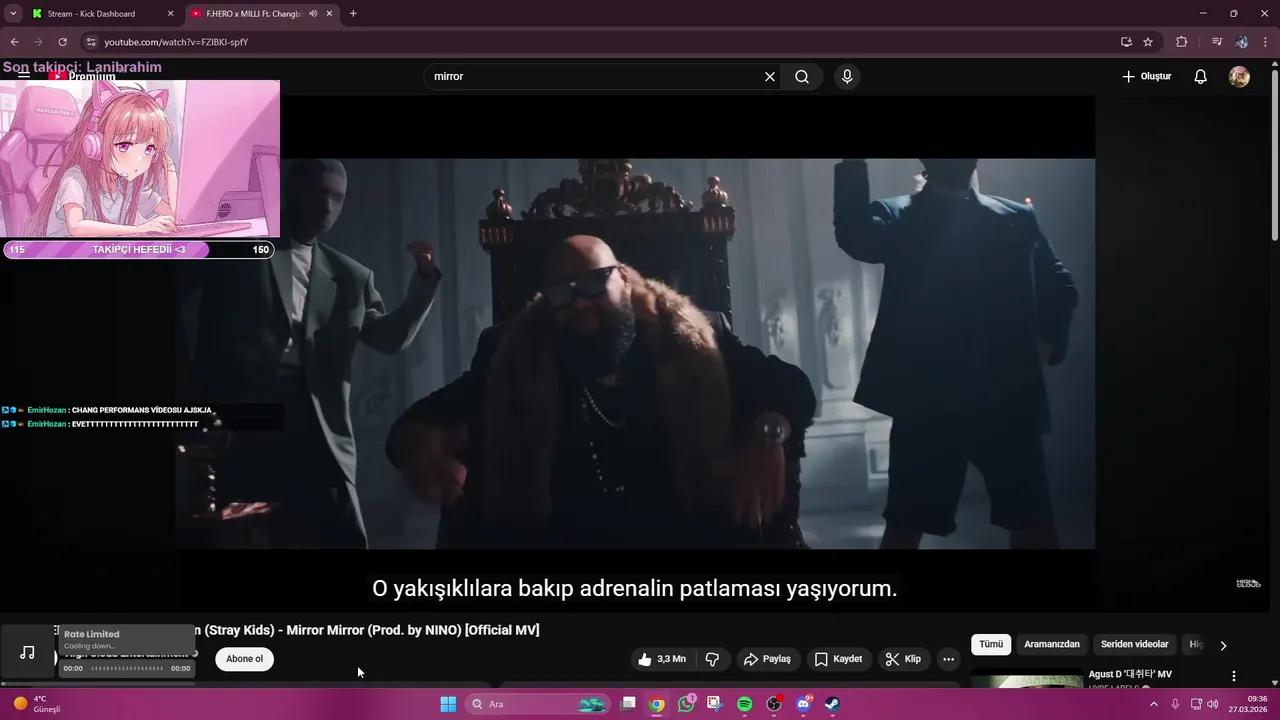Viewport: 1280px width, 720px height.
Task: Open Snipping Tool from taskbar
Action: click(714, 704)
